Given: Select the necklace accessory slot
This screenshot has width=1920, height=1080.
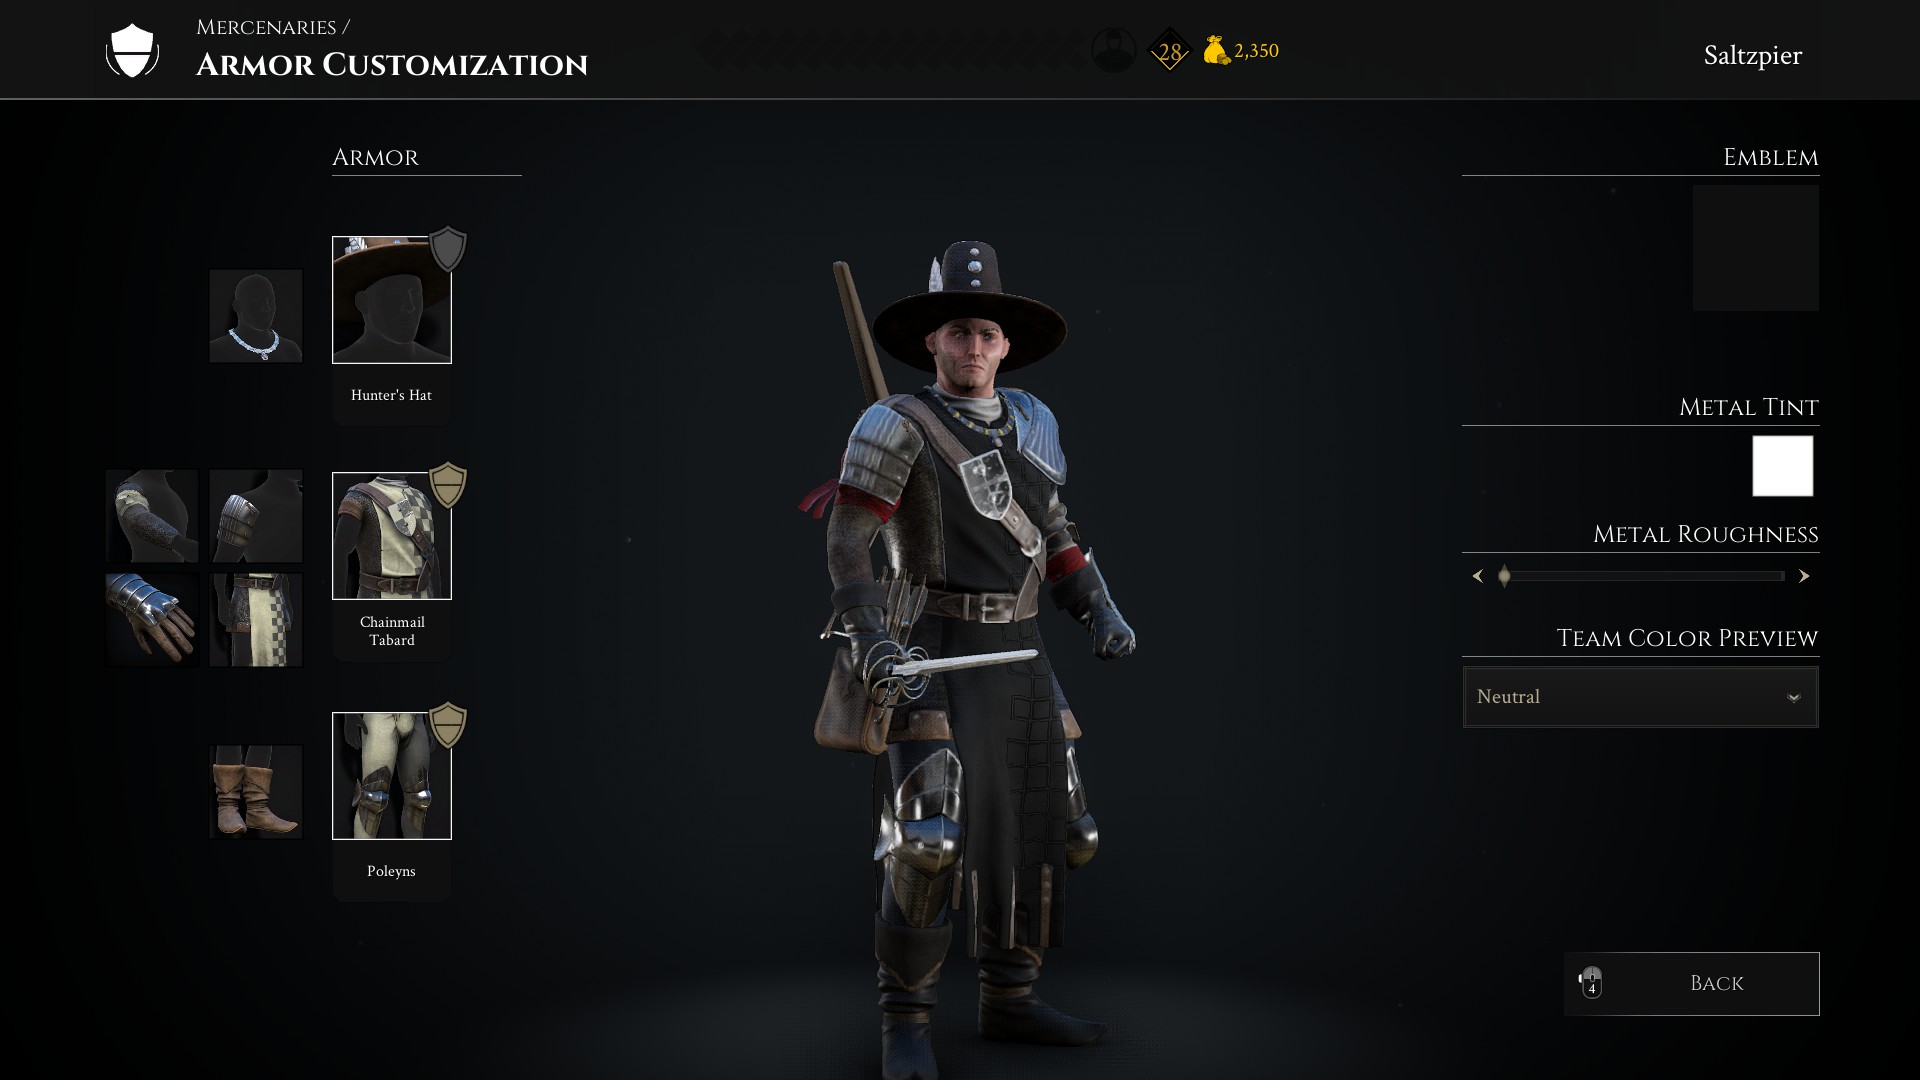Looking at the screenshot, I should pyautogui.click(x=256, y=316).
